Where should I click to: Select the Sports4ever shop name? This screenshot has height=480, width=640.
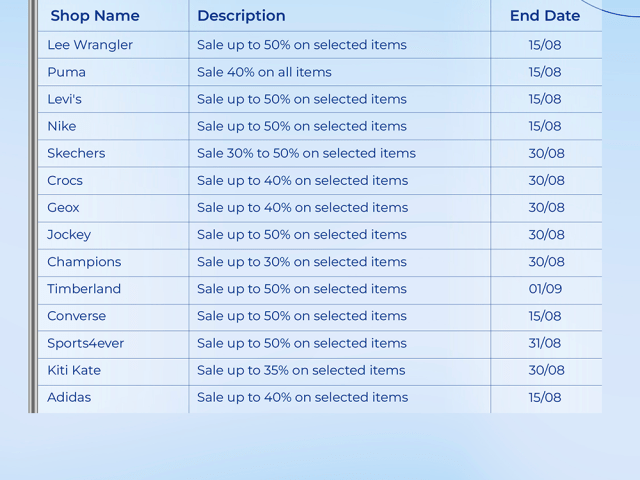[86, 343]
